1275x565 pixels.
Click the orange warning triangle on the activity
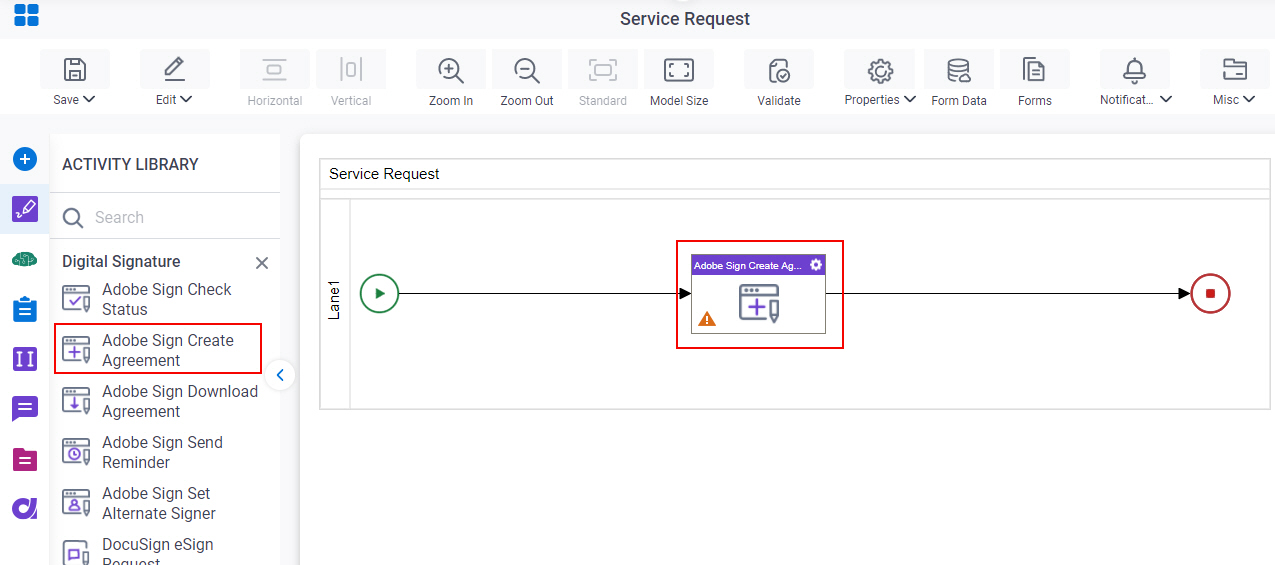707,319
